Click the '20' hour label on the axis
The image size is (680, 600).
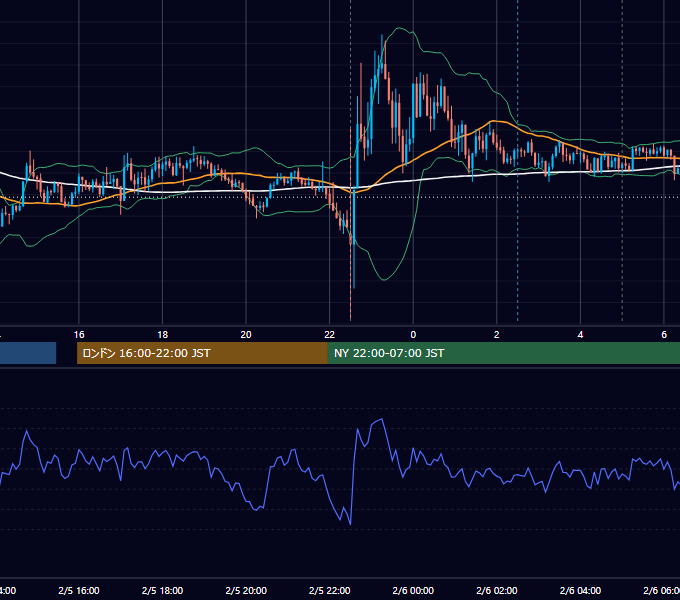pyautogui.click(x=246, y=335)
